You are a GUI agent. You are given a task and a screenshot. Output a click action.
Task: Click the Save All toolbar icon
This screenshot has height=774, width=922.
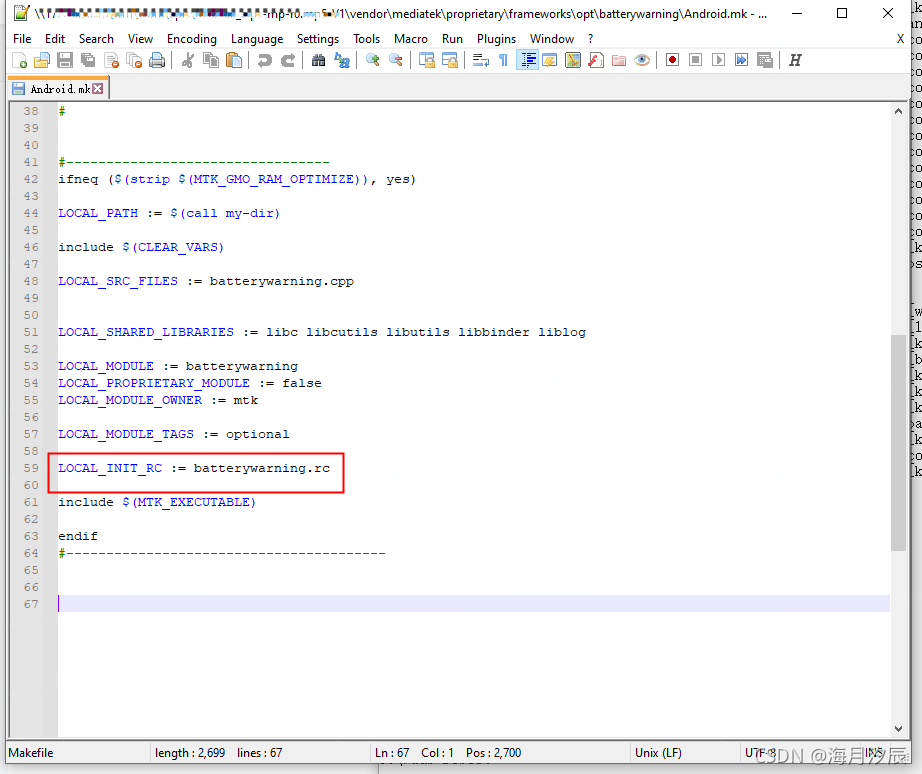pyautogui.click(x=87, y=60)
